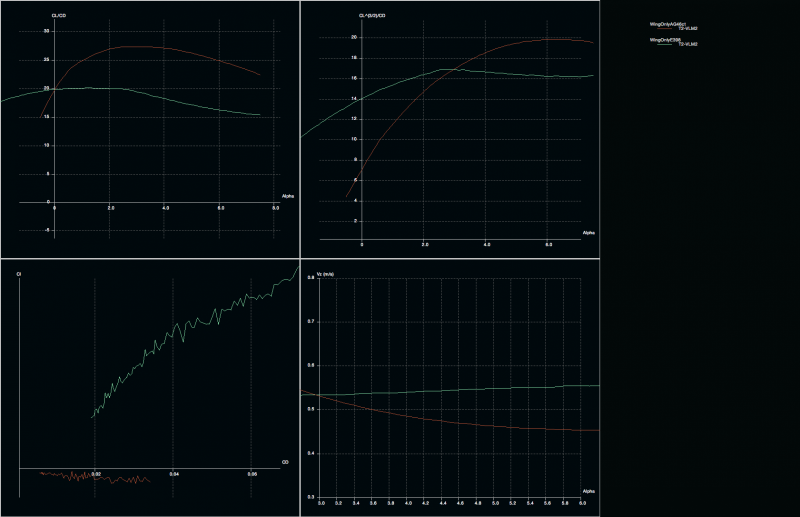Click the Vz (m/s) axis label
This screenshot has height=517, width=800.
click(326, 273)
